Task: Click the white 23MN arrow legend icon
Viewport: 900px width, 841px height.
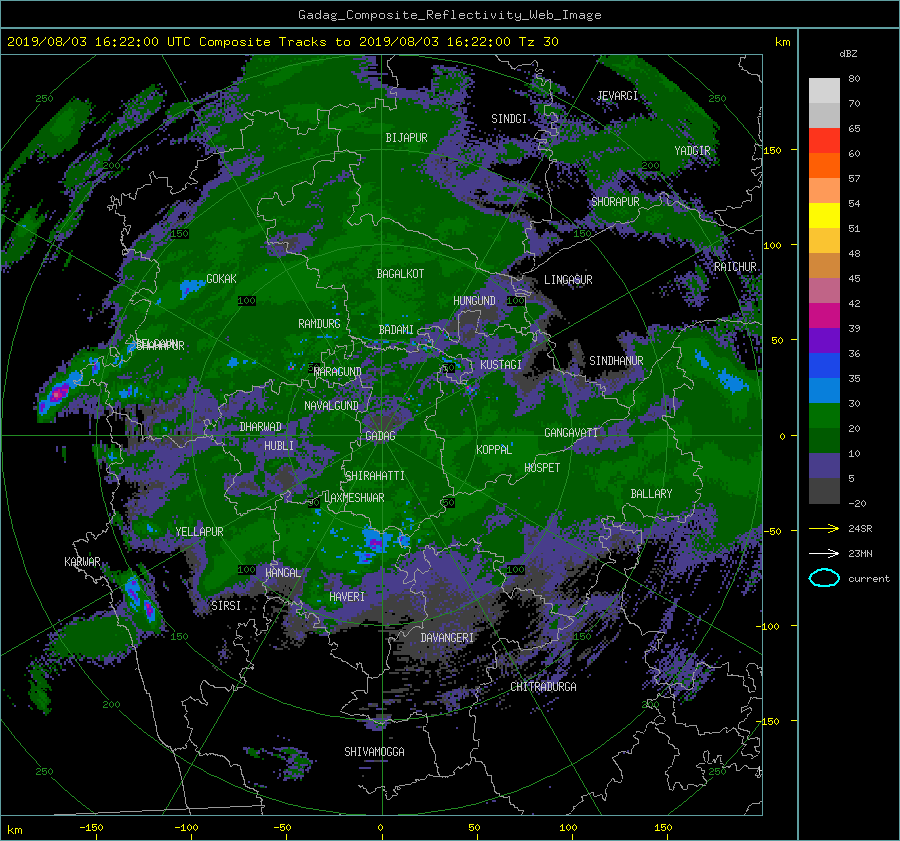Action: pos(824,553)
